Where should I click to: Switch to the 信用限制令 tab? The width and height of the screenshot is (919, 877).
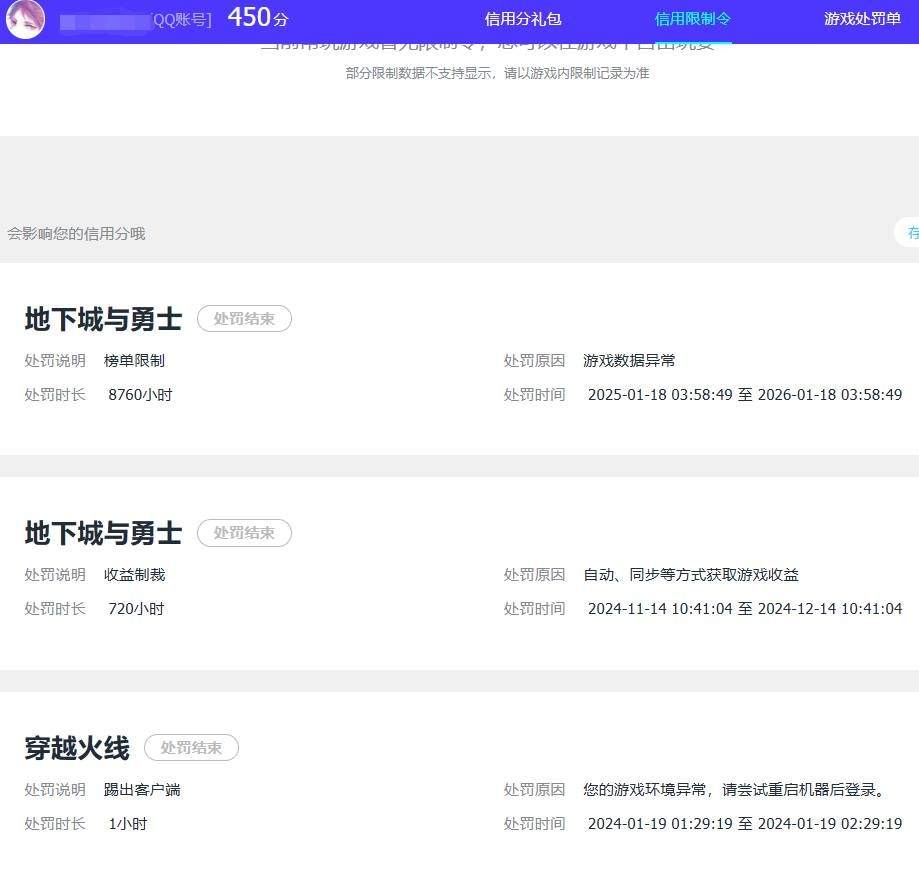click(692, 19)
